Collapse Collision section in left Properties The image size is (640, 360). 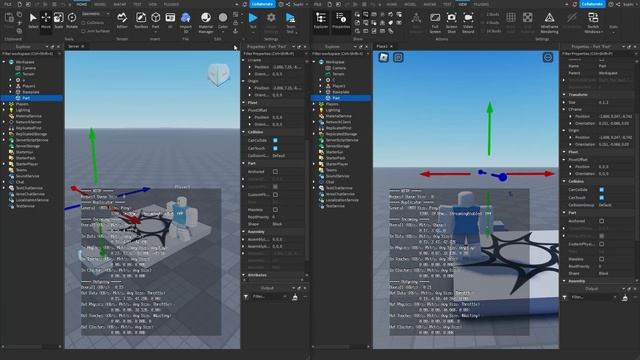[244, 132]
